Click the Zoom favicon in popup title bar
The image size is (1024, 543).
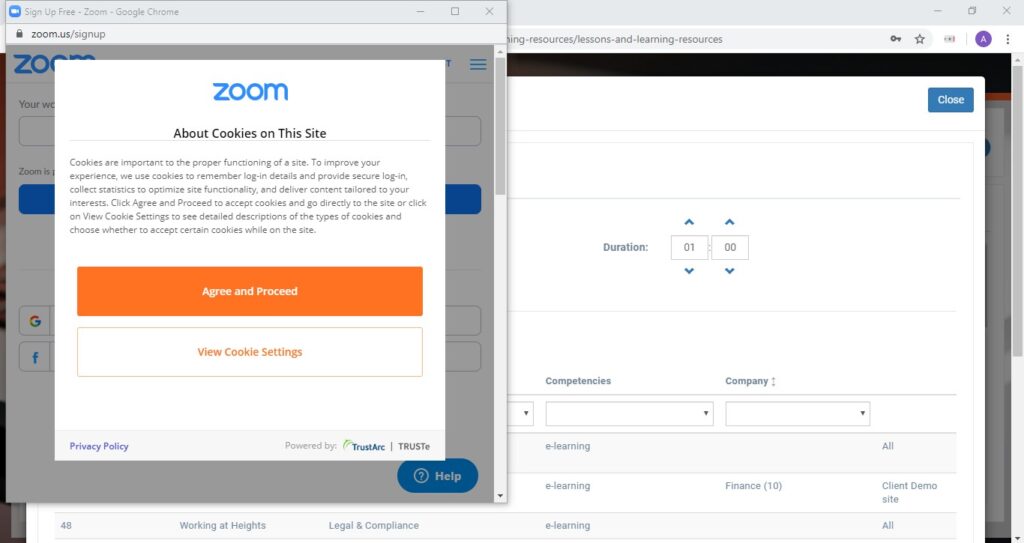14,11
